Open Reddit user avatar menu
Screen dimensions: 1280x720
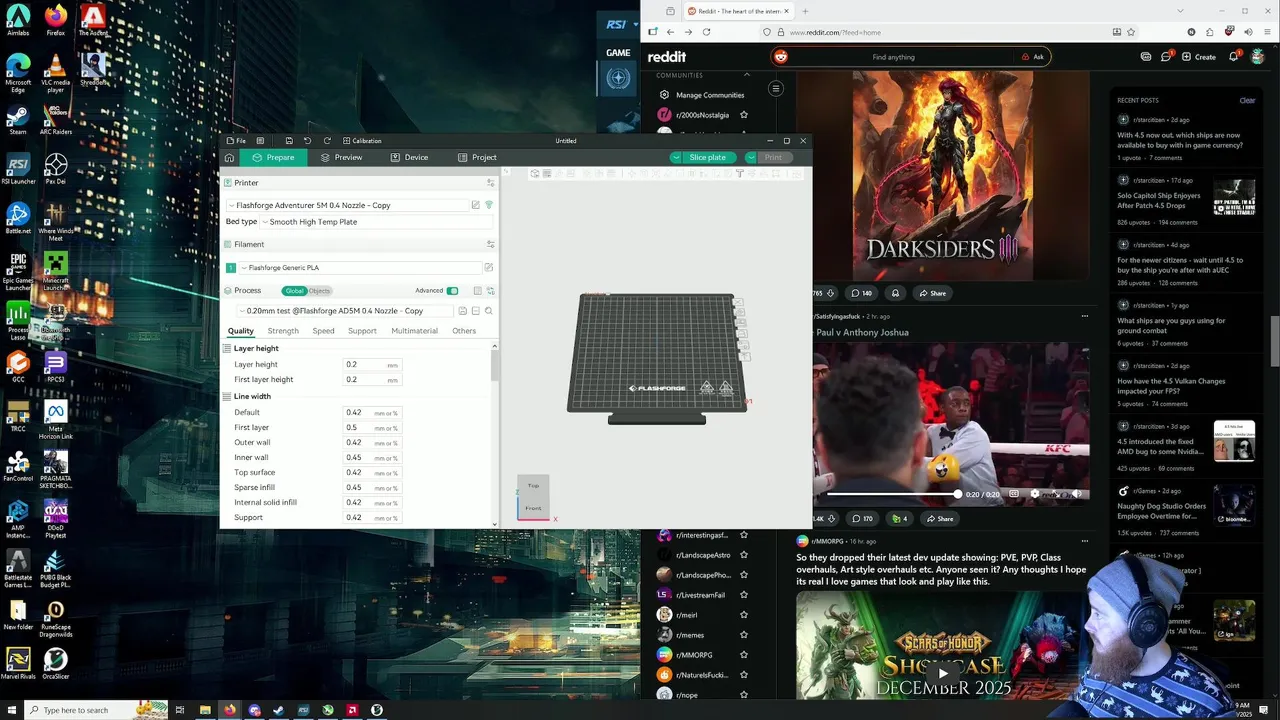1258,57
